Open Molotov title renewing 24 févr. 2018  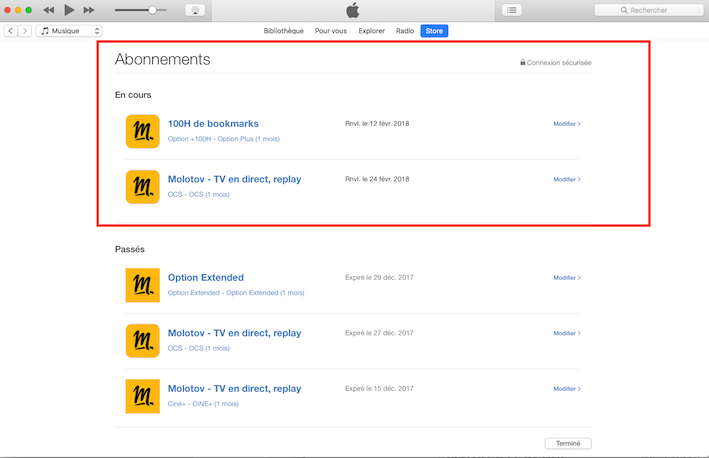coord(234,179)
